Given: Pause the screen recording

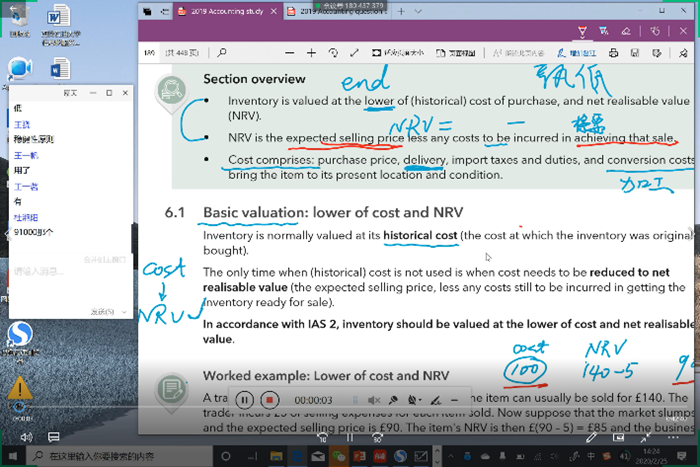Looking at the screenshot, I should pos(243,399).
